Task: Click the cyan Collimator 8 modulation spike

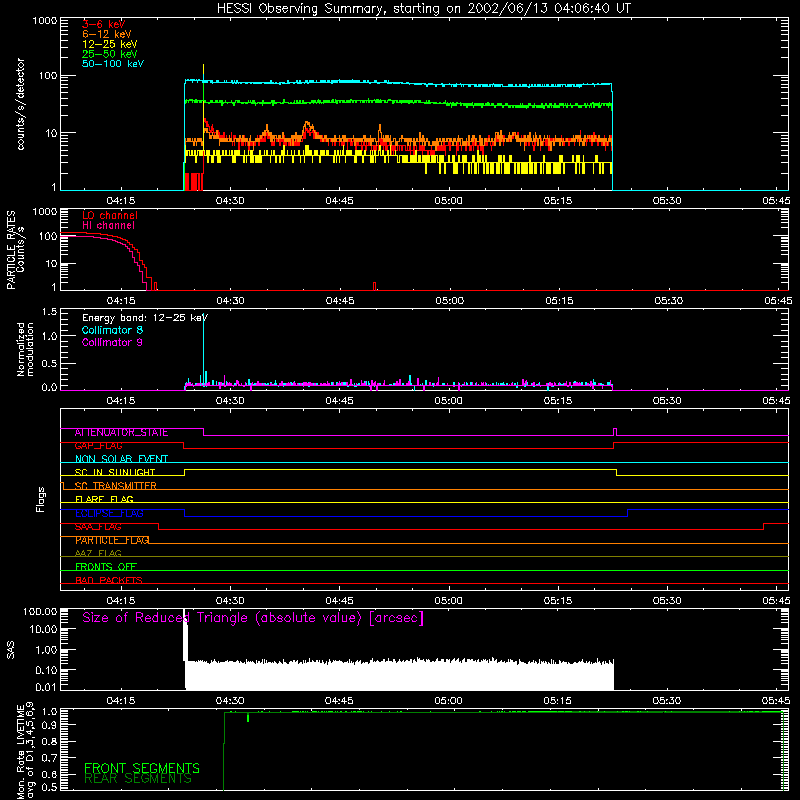Action: tap(204, 349)
